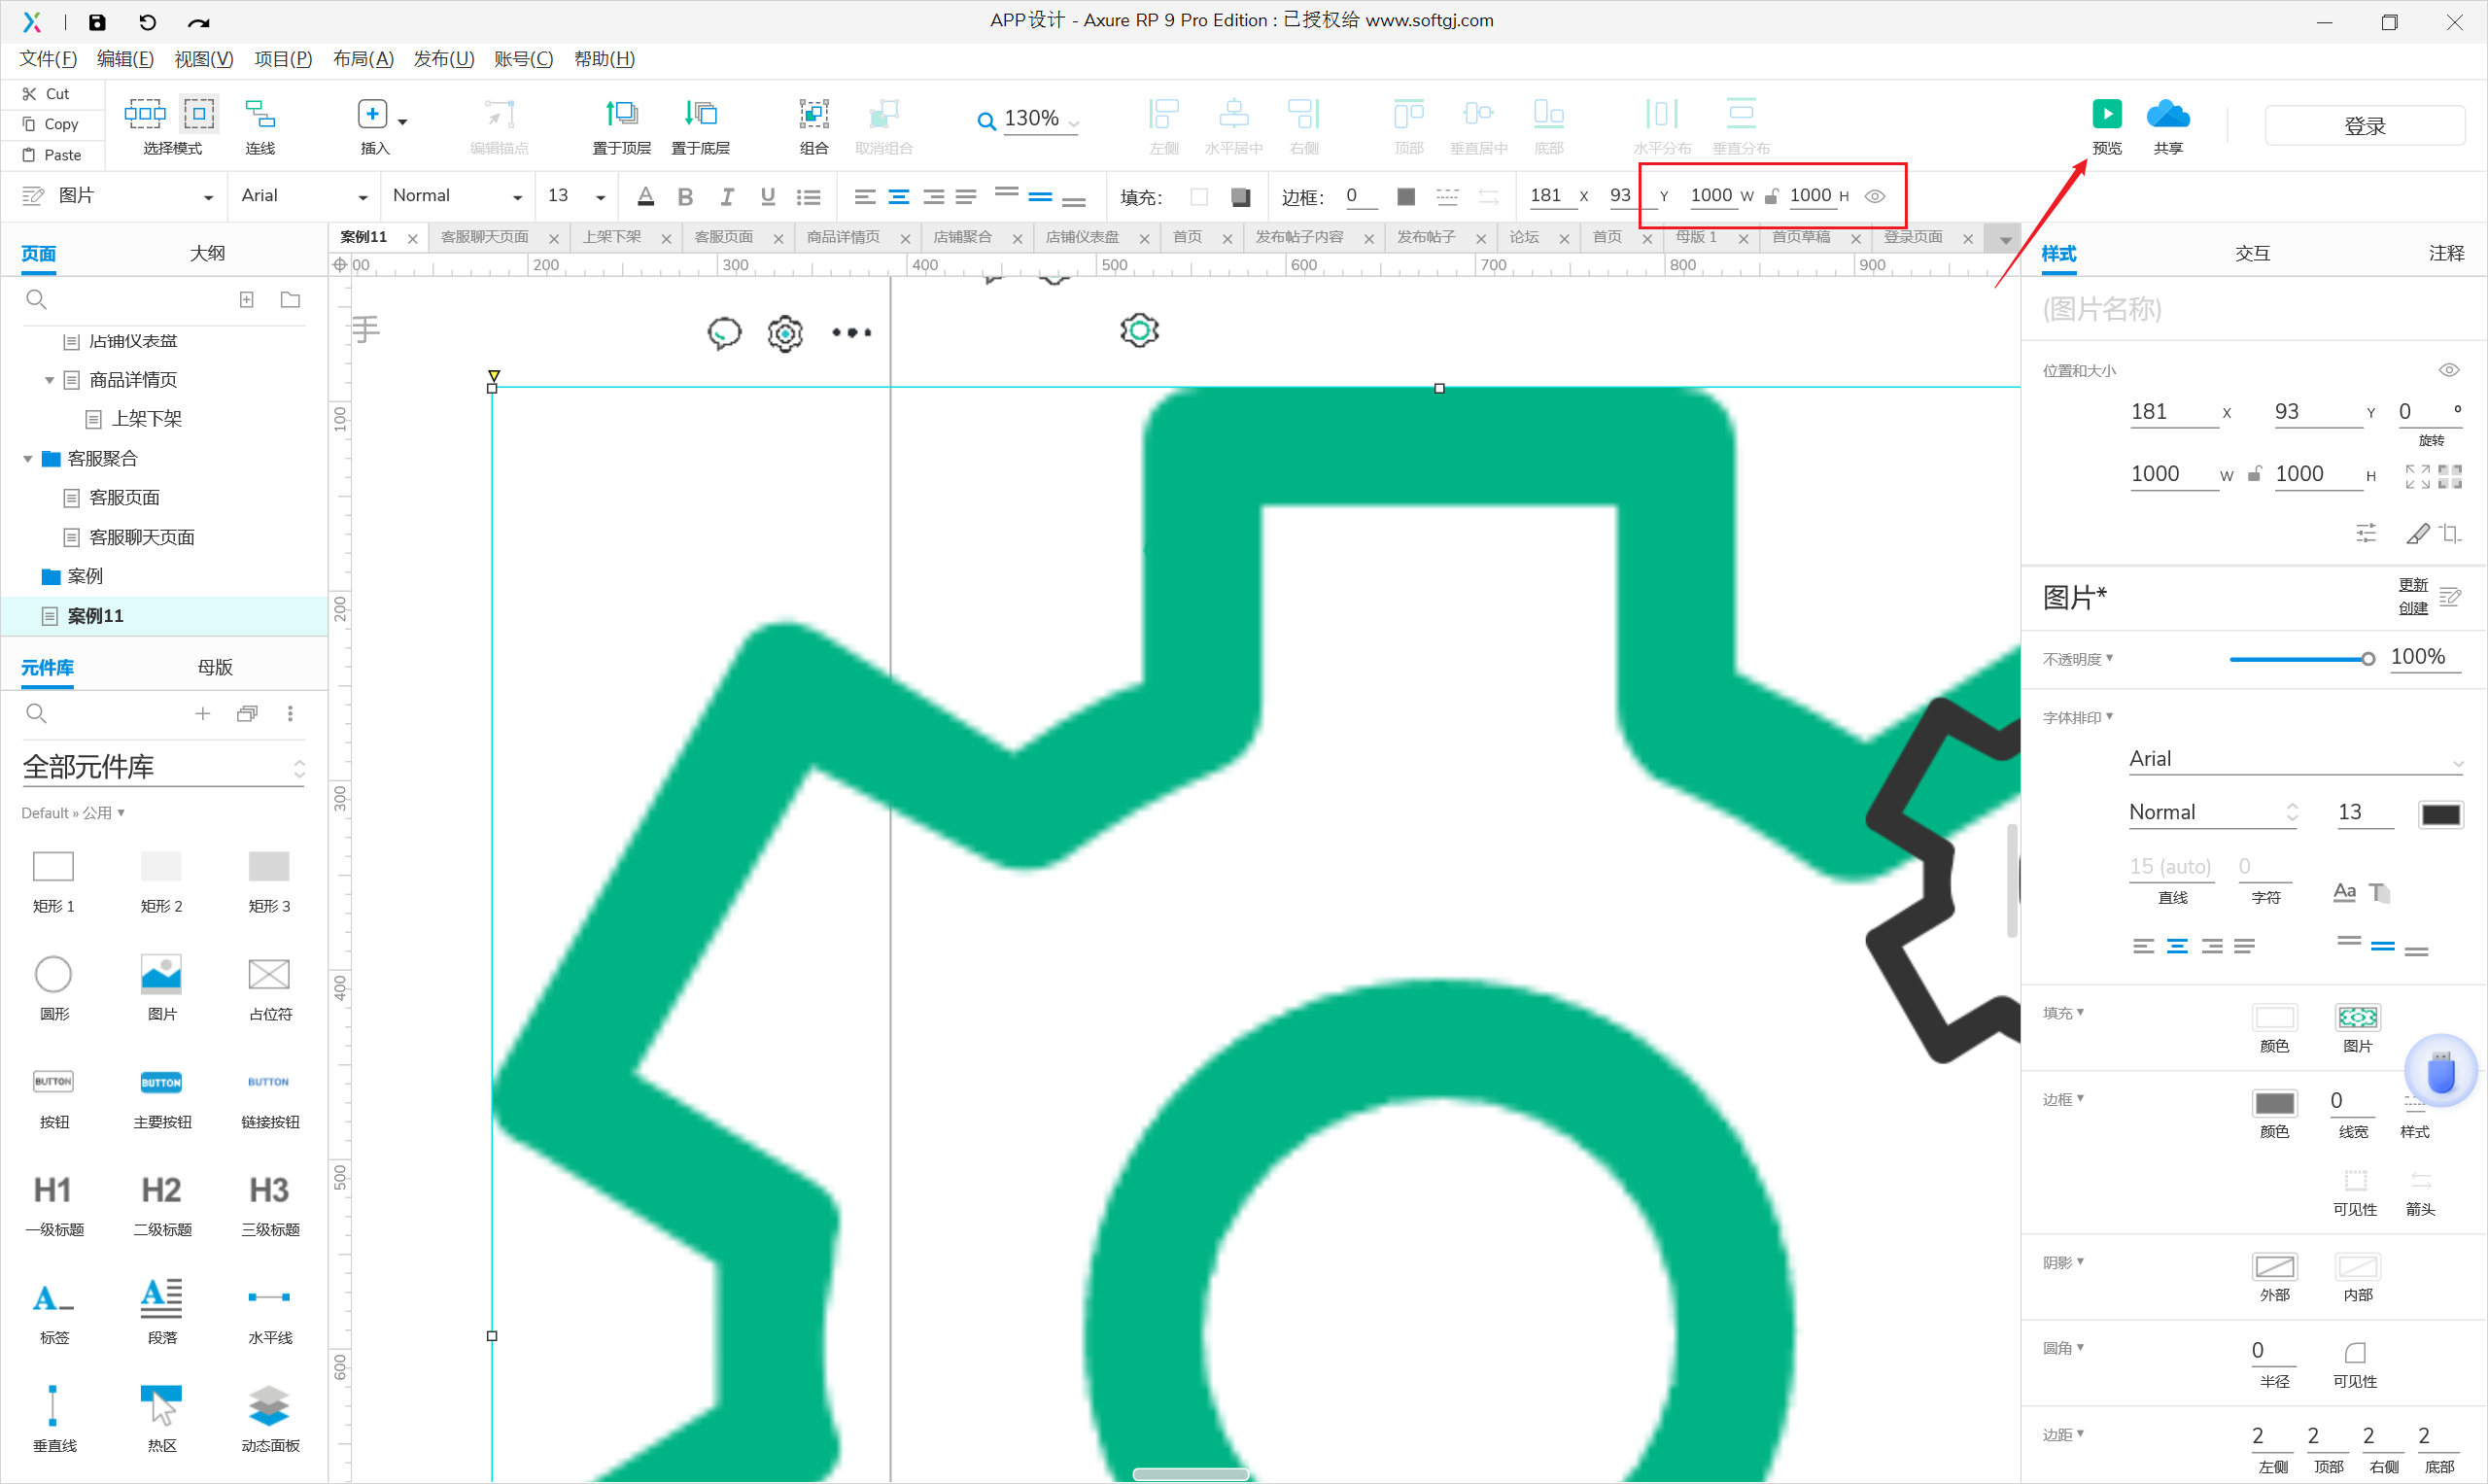Open the 发布(U) menu

(443, 59)
